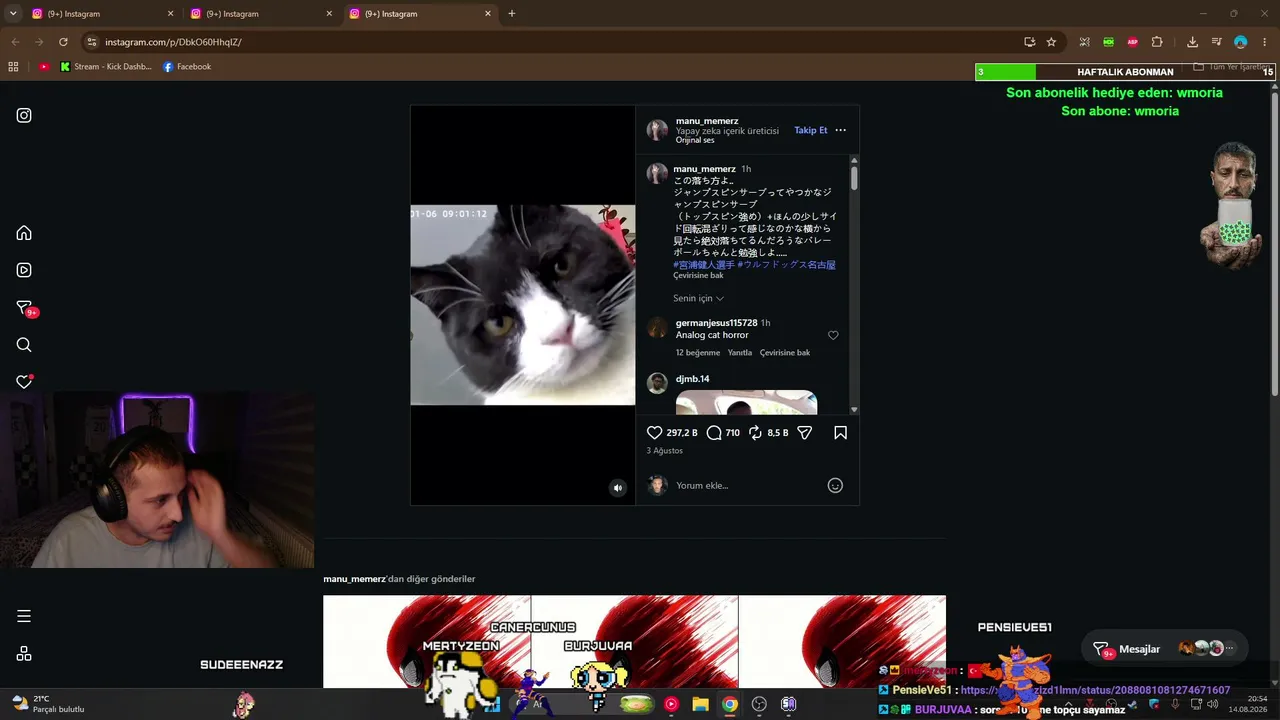This screenshot has width=1280, height=720.
Task: Open the first thumbnail under manu_memerz's other posts
Action: 426,642
